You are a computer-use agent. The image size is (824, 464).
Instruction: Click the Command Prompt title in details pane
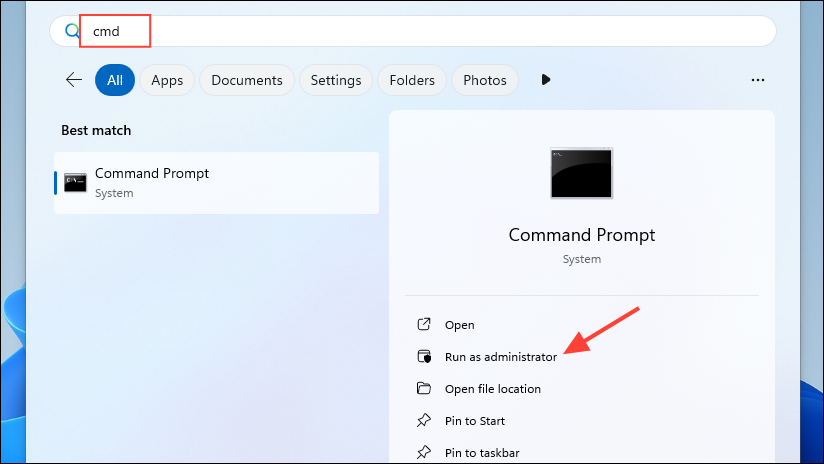(582, 235)
